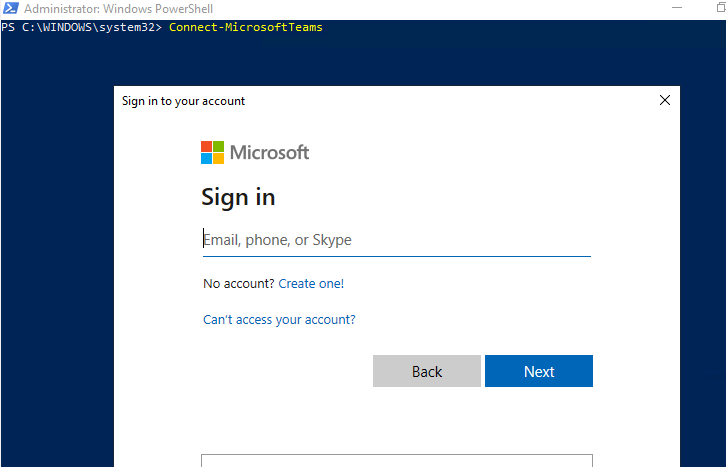Click the PS C:\WINDOWS\system32> prompt

tap(81, 27)
